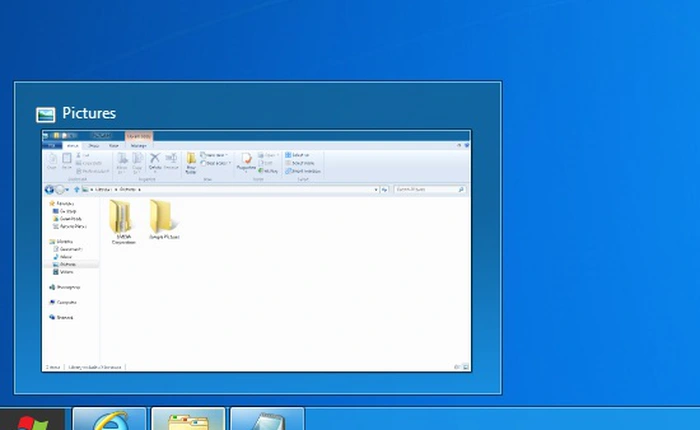Select Computer in the navigation pane
Screen dimensions: 700x430
coord(67,301)
